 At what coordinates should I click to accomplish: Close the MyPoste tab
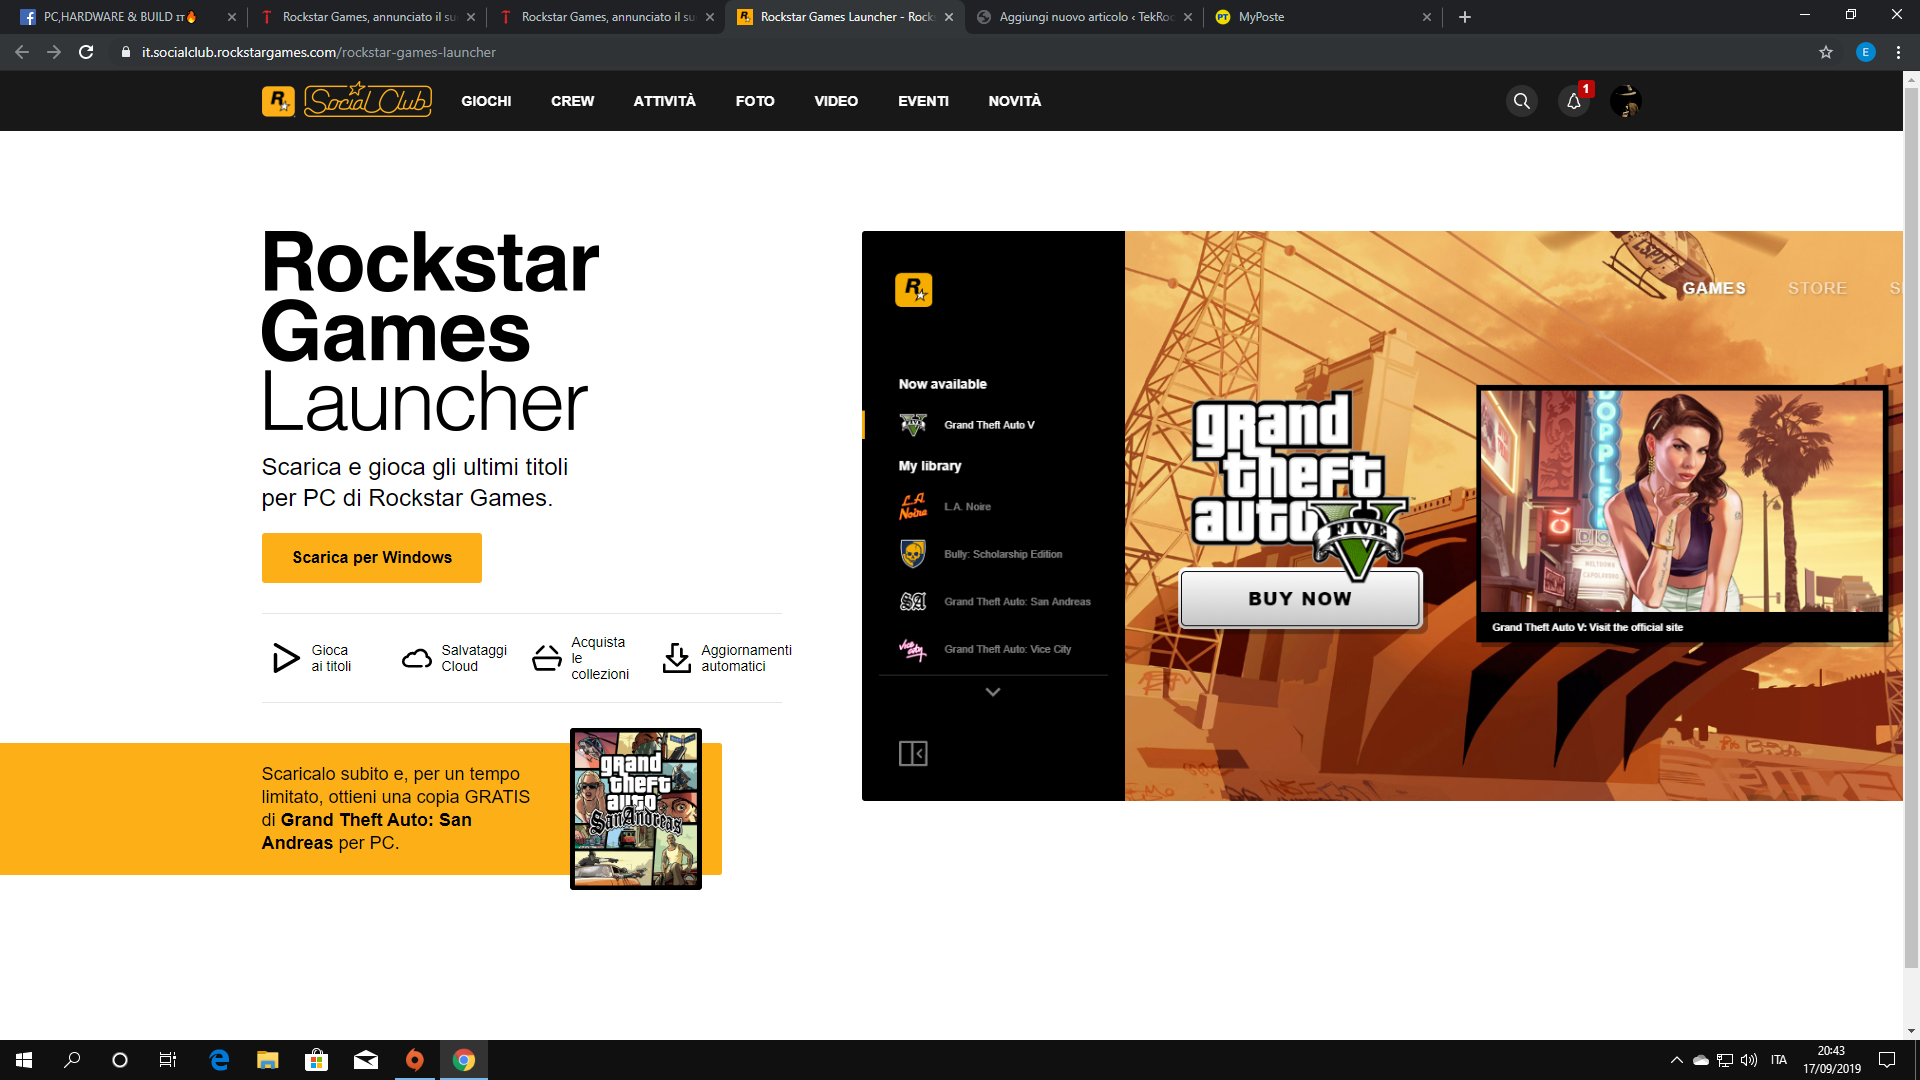1427,17
